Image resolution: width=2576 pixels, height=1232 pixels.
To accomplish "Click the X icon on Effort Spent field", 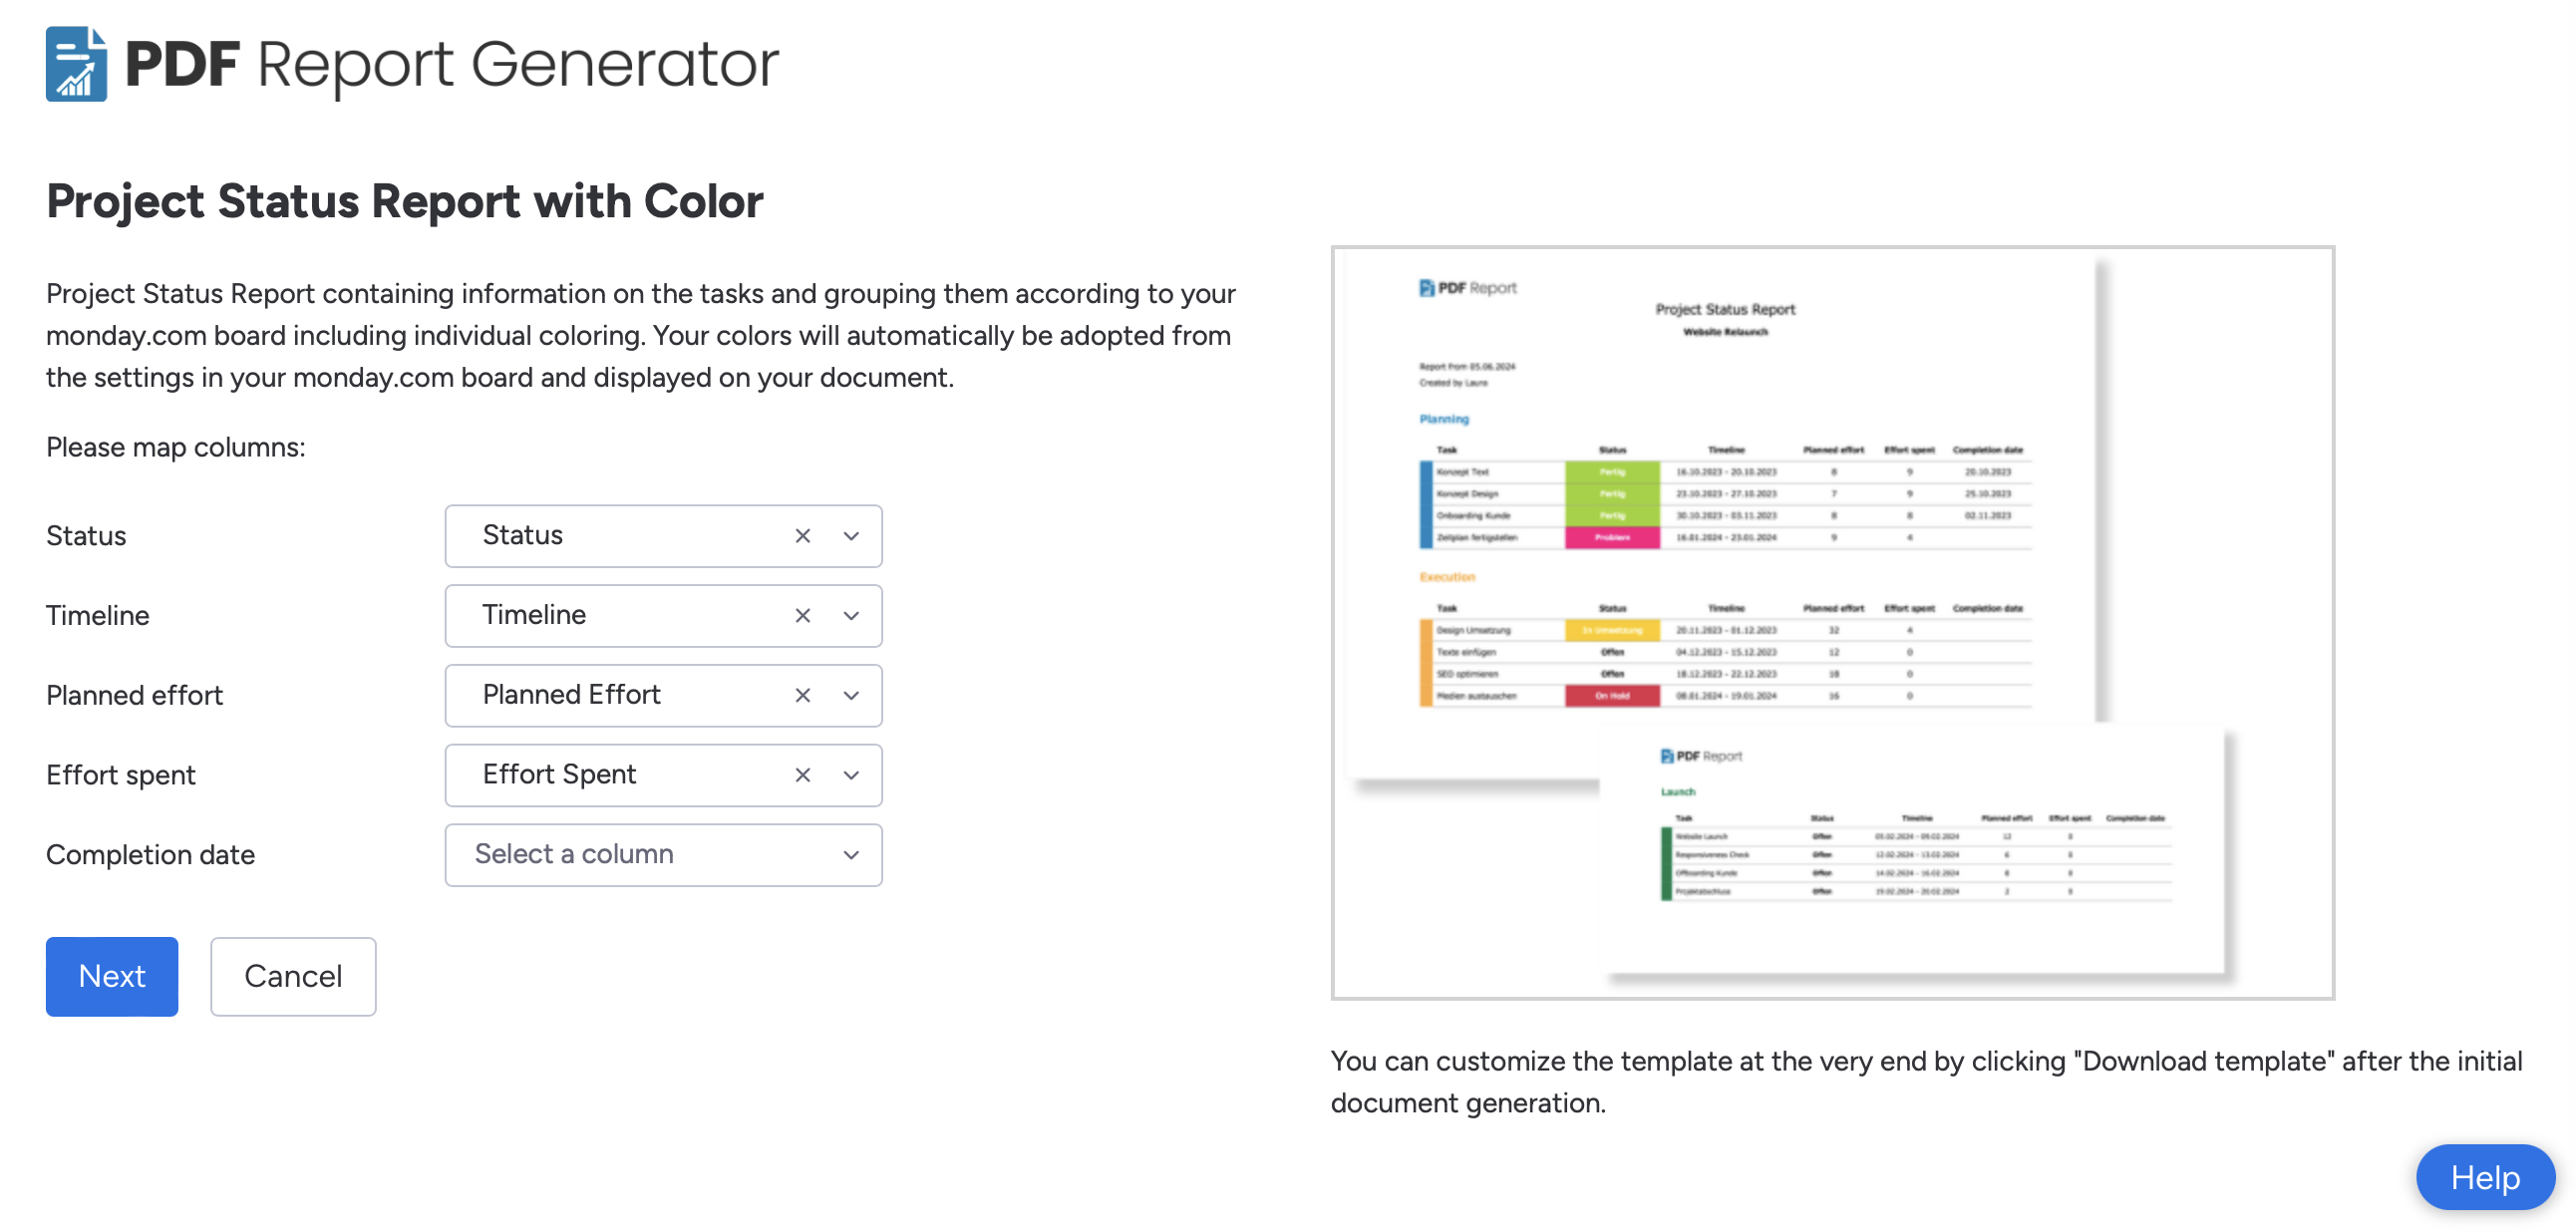I will click(x=801, y=773).
